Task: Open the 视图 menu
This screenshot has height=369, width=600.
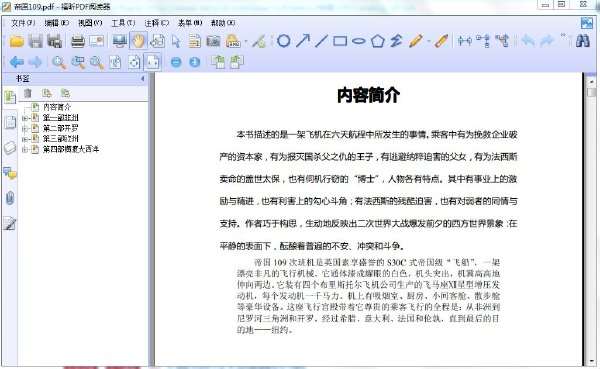Action: tap(90, 23)
